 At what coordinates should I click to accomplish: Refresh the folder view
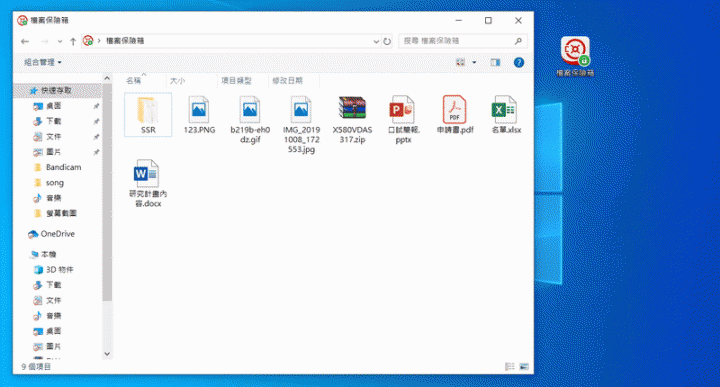click(387, 41)
